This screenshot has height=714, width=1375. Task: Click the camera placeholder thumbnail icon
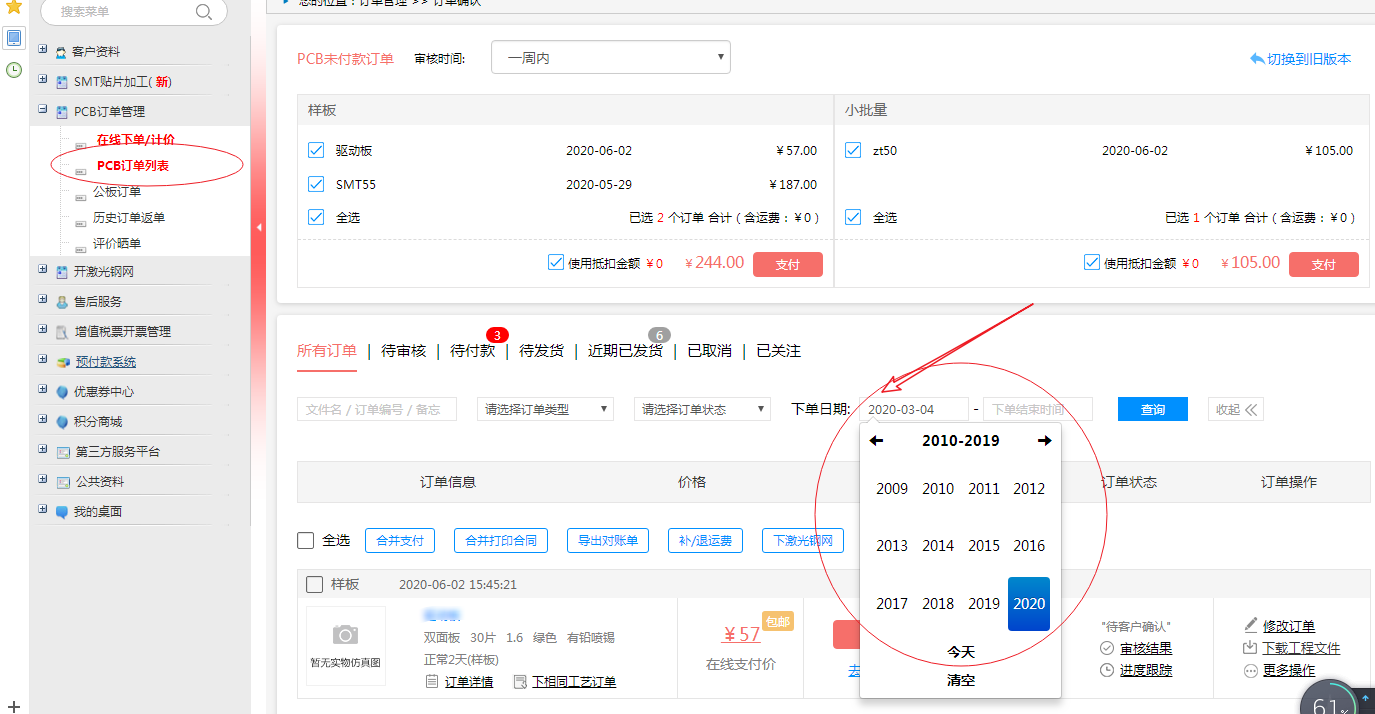click(x=345, y=635)
